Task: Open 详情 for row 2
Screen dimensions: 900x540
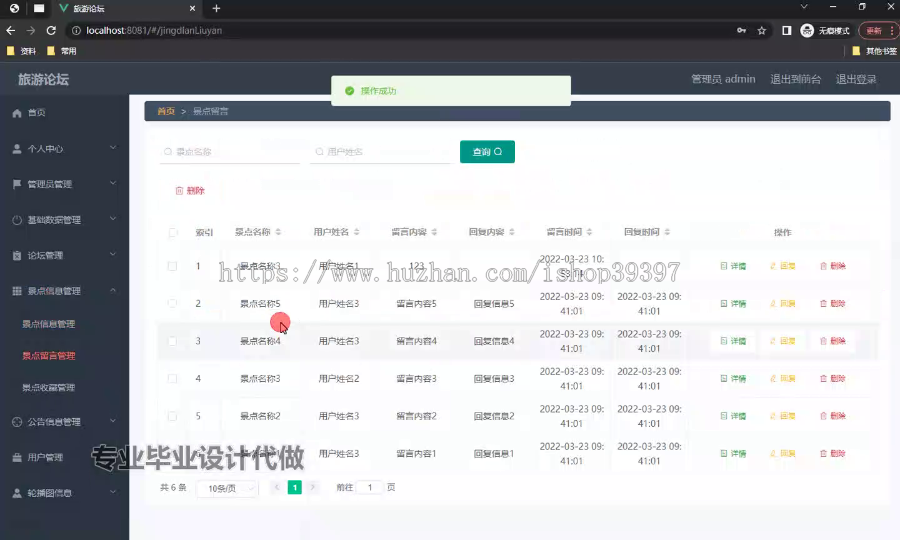Action: tap(733, 304)
